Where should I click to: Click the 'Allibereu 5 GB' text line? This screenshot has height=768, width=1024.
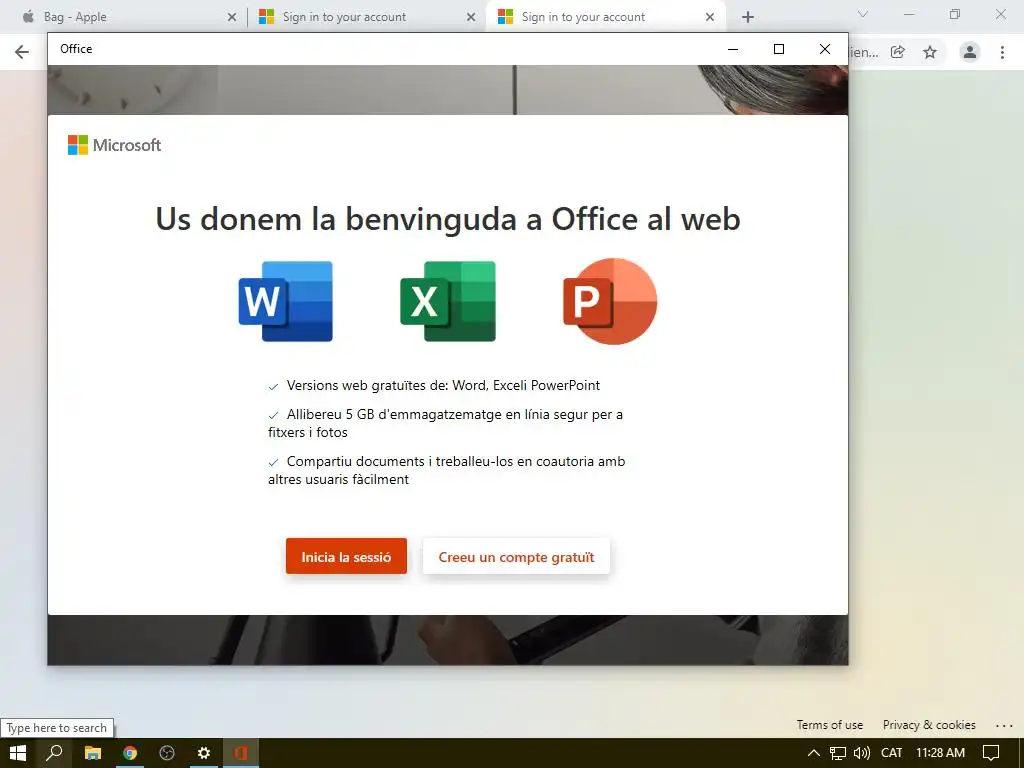[x=445, y=423]
